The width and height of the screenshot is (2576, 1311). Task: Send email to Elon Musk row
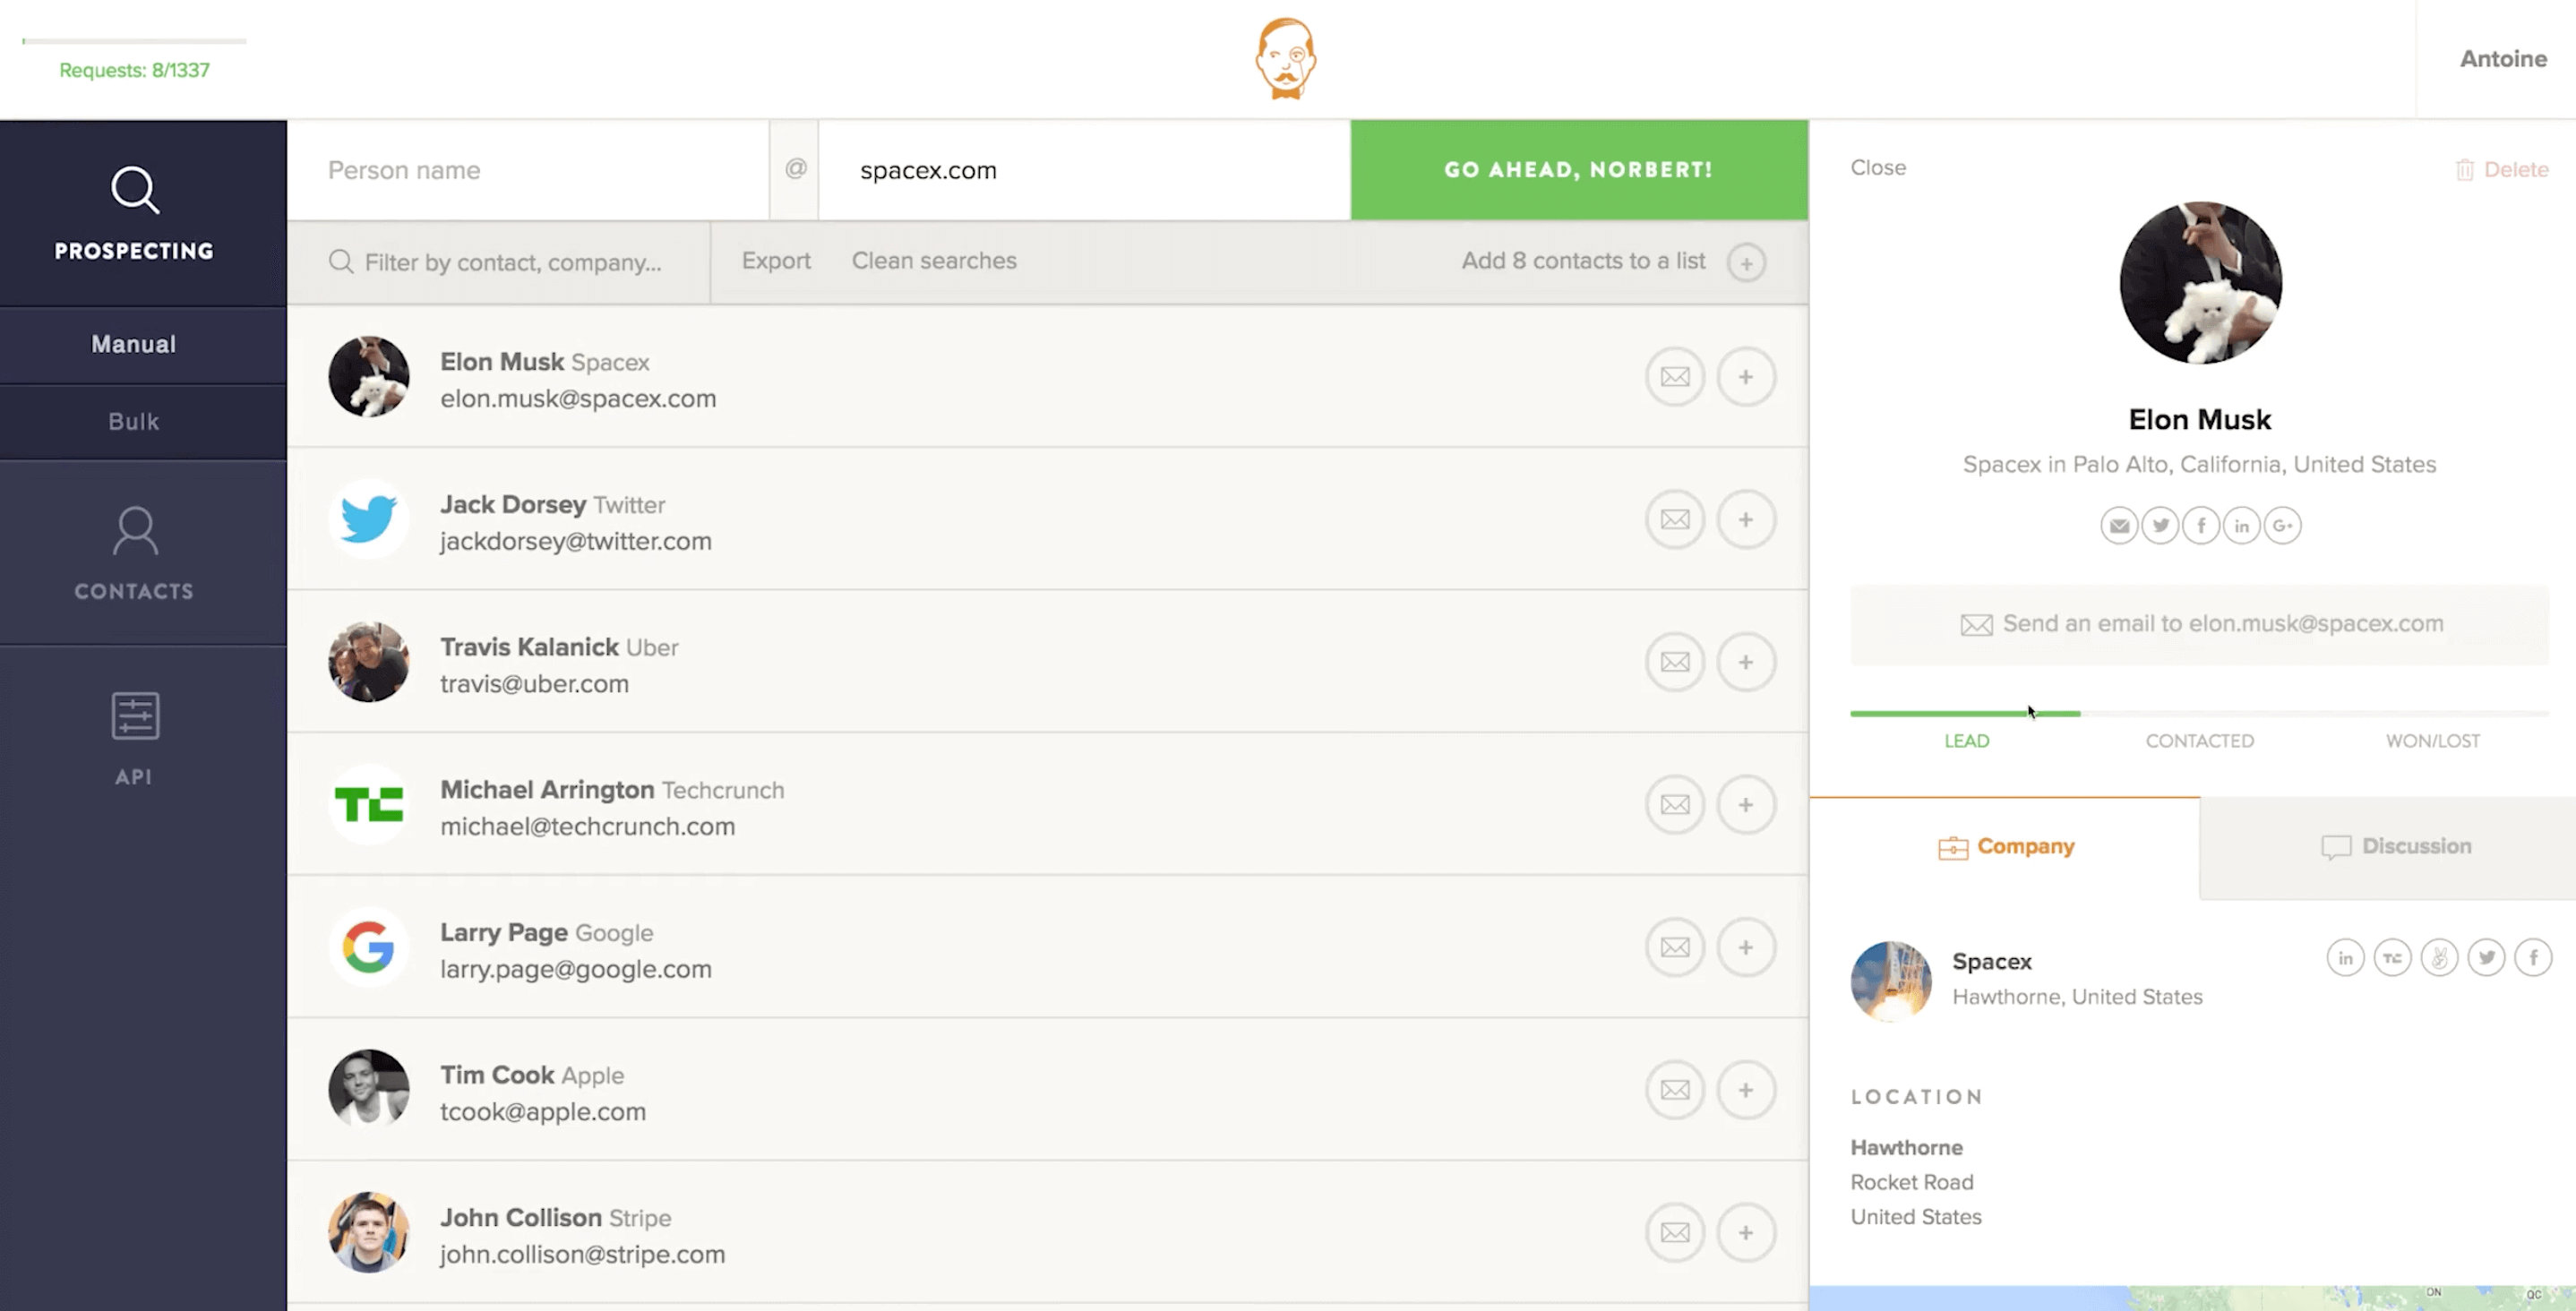click(x=1675, y=377)
